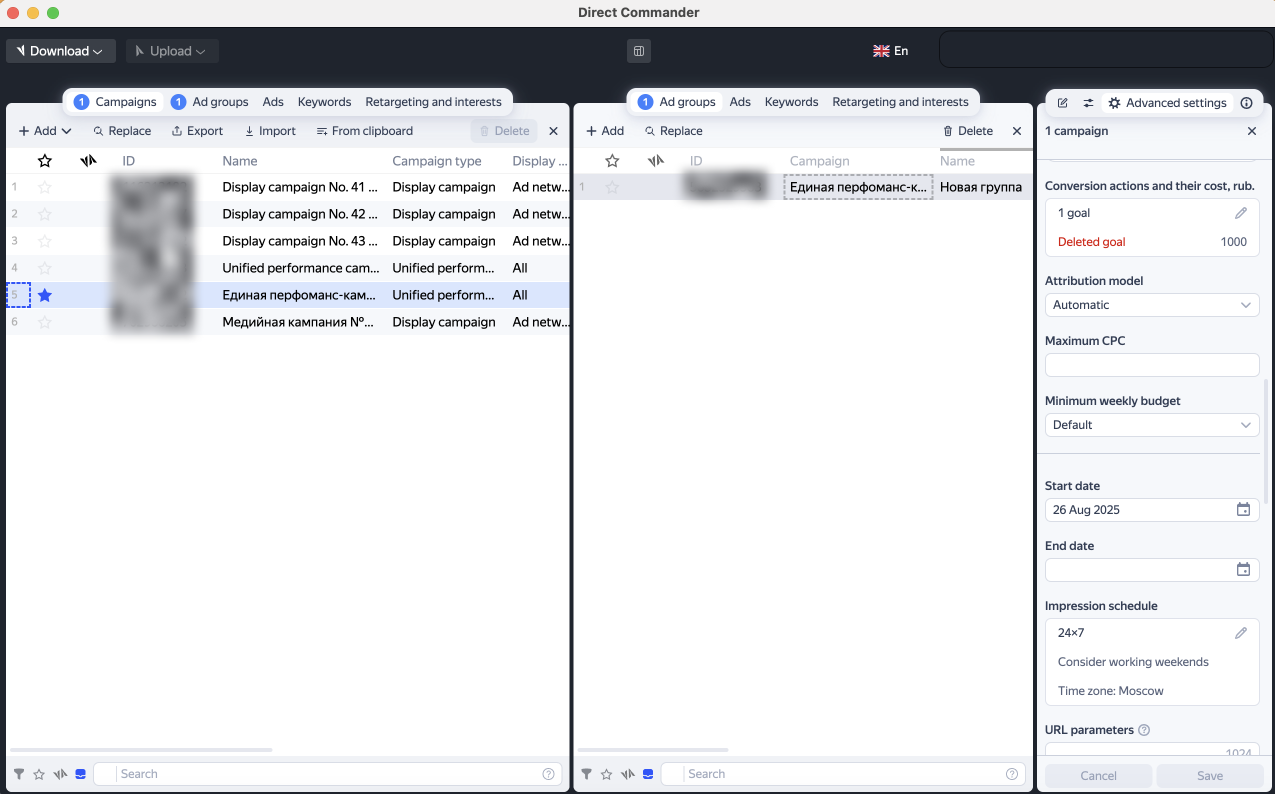Edit the impression schedule with the pencil icon

[1241, 633]
